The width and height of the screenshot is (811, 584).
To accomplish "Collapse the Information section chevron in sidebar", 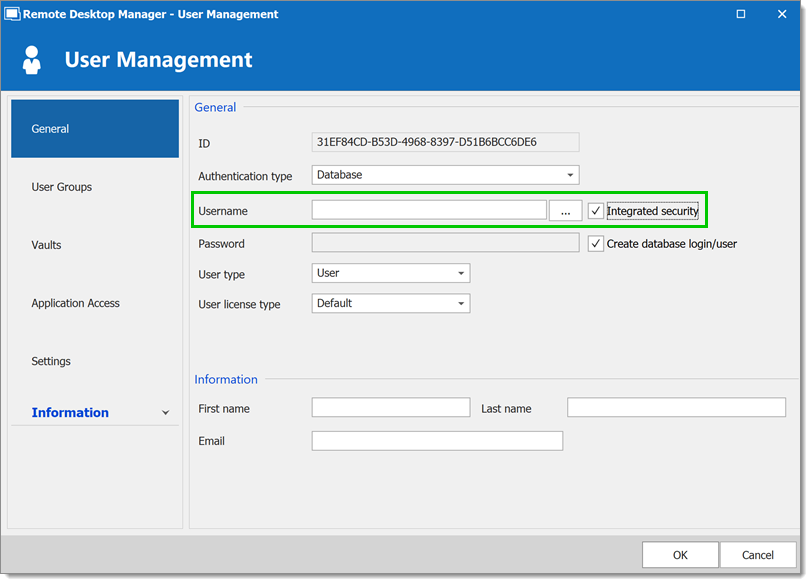I will tap(166, 413).
